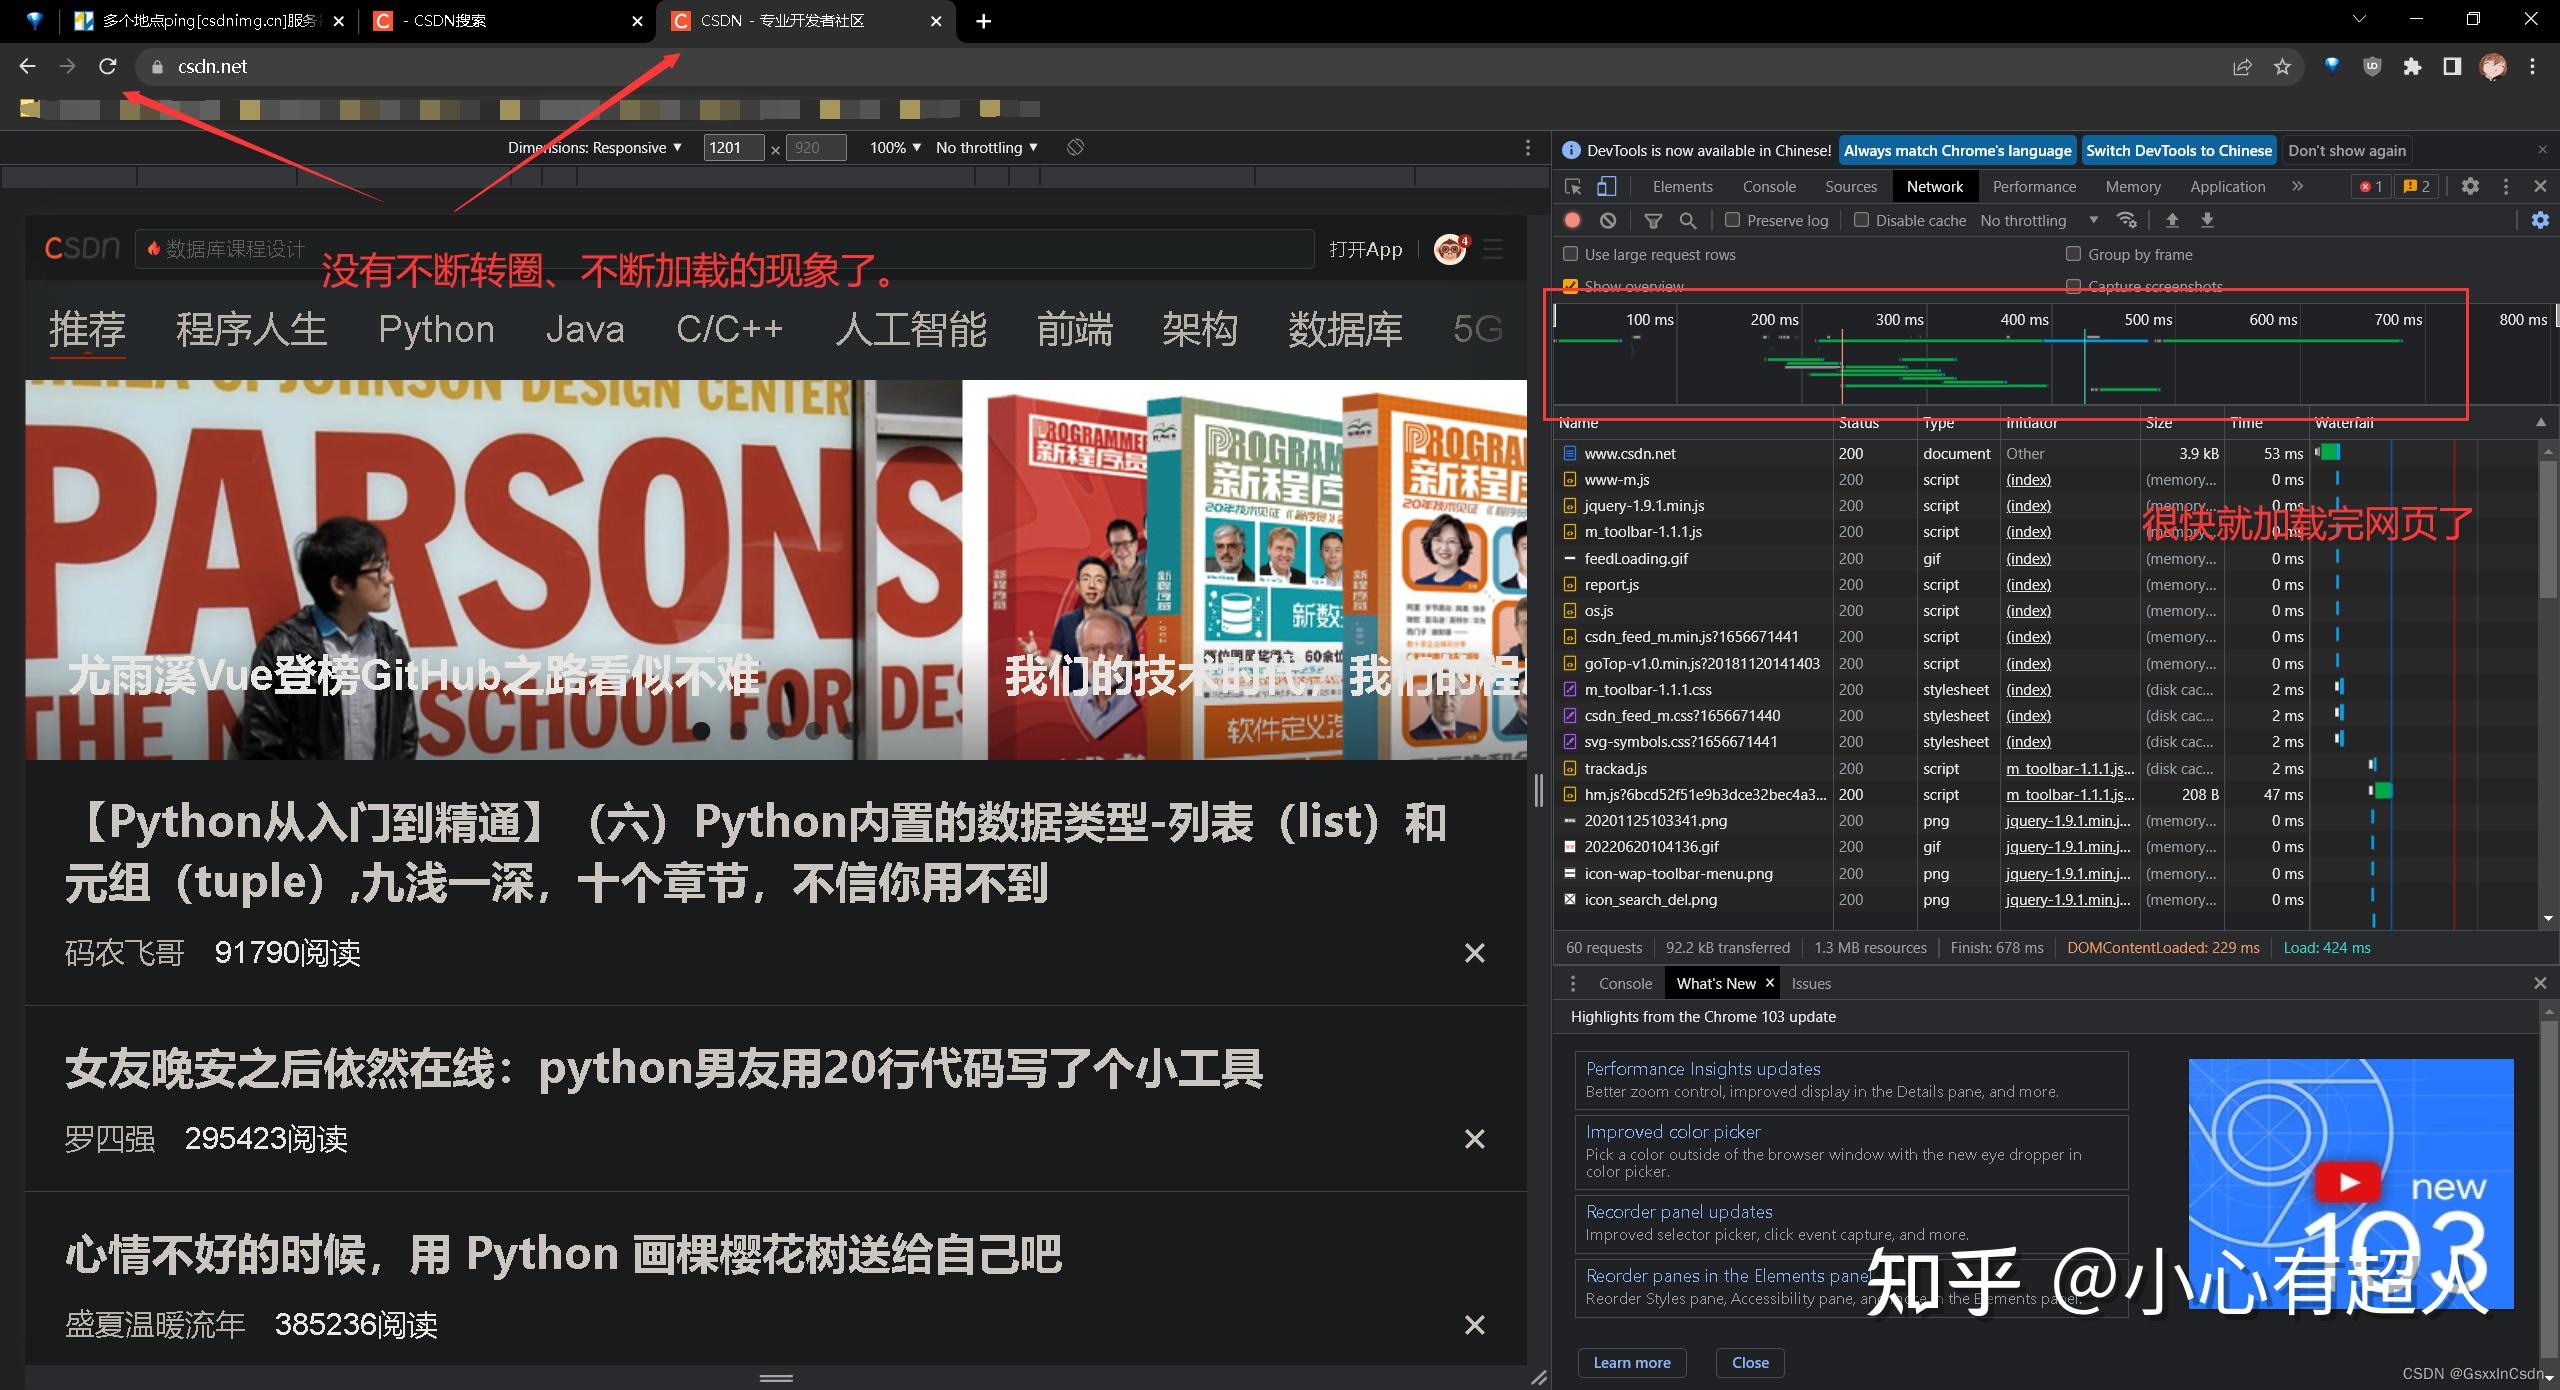Toggle the device toolbar icon
Image resolution: width=2560 pixels, height=1390 pixels.
point(1607,186)
